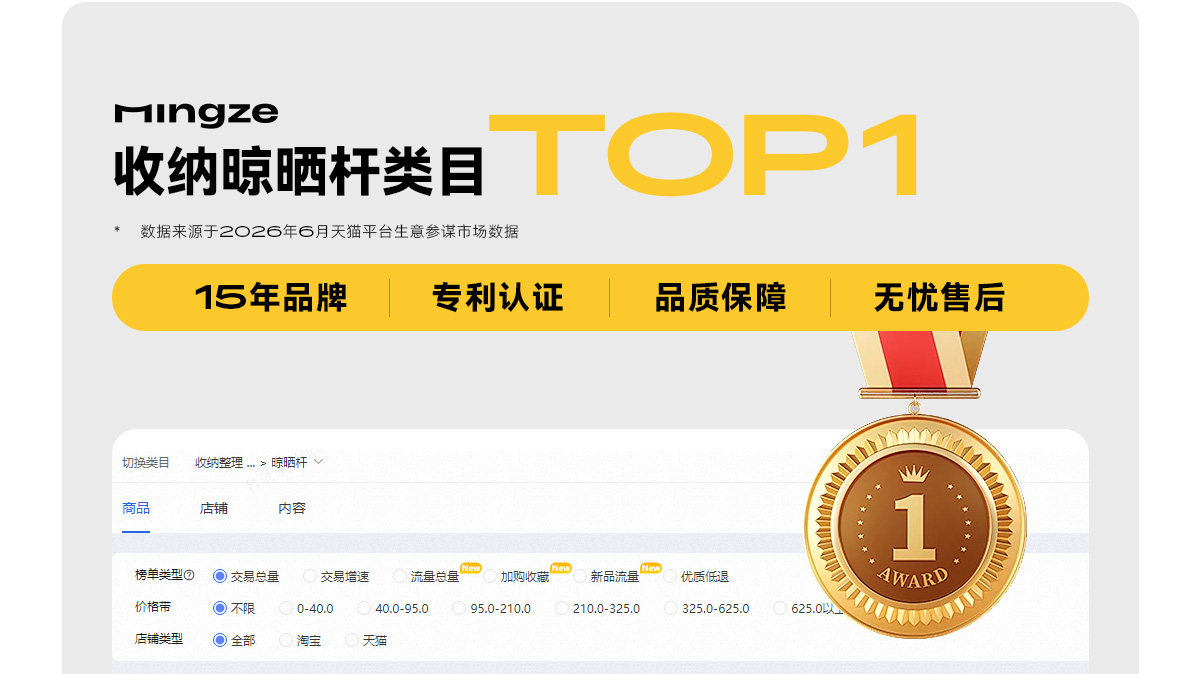Click the 数据来源于2026年6月 footnote text

[330, 231]
